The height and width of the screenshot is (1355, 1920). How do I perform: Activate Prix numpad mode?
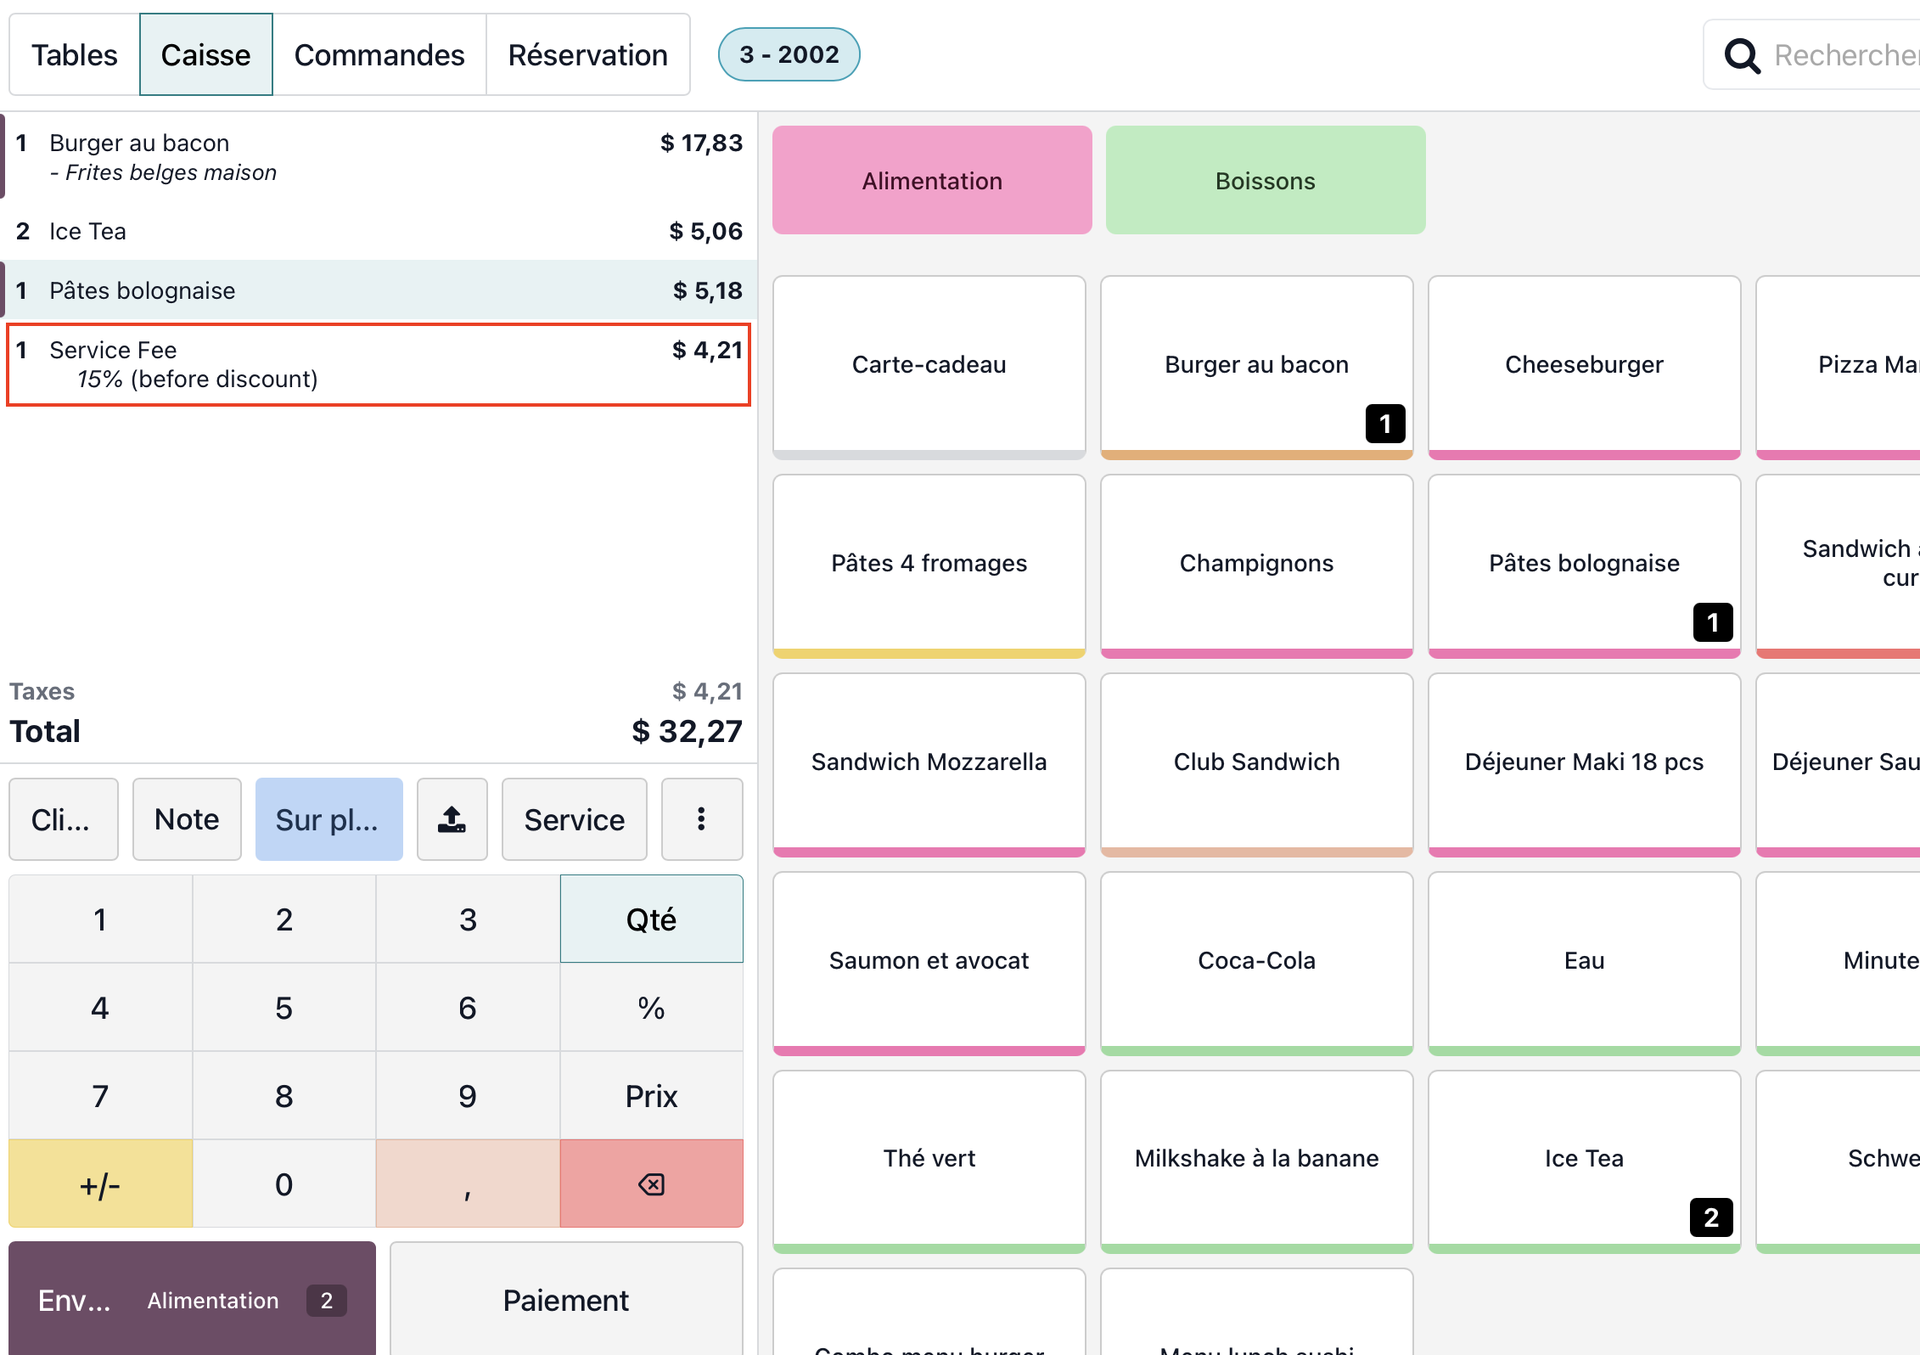[651, 1095]
